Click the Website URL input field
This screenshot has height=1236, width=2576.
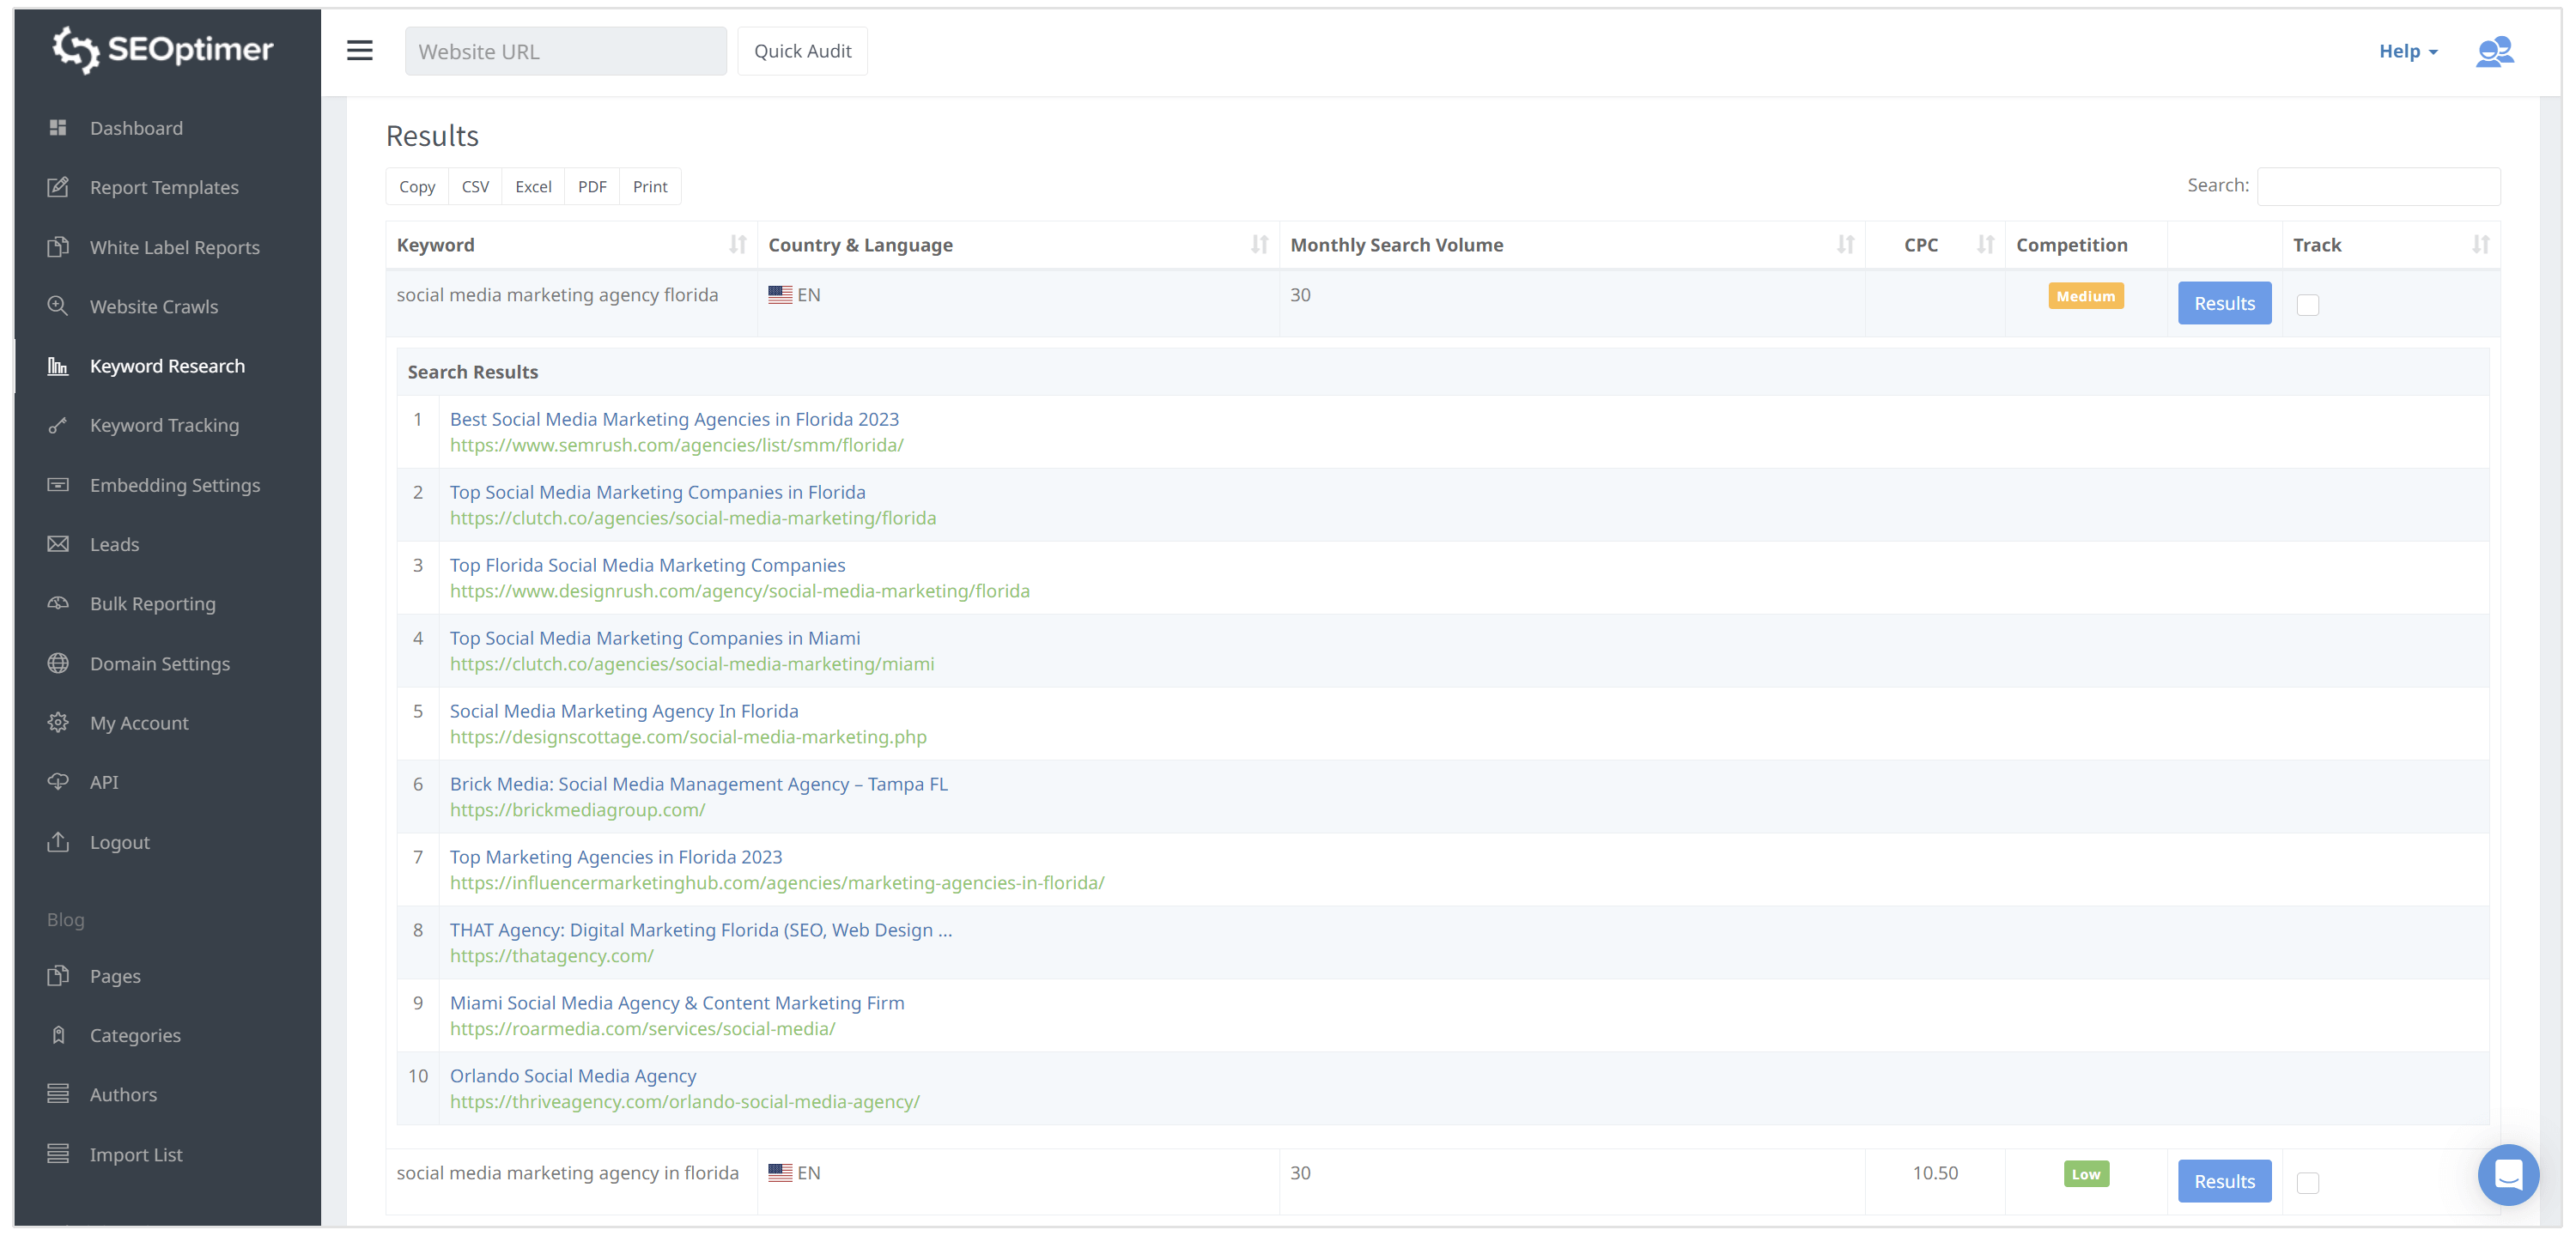click(563, 49)
